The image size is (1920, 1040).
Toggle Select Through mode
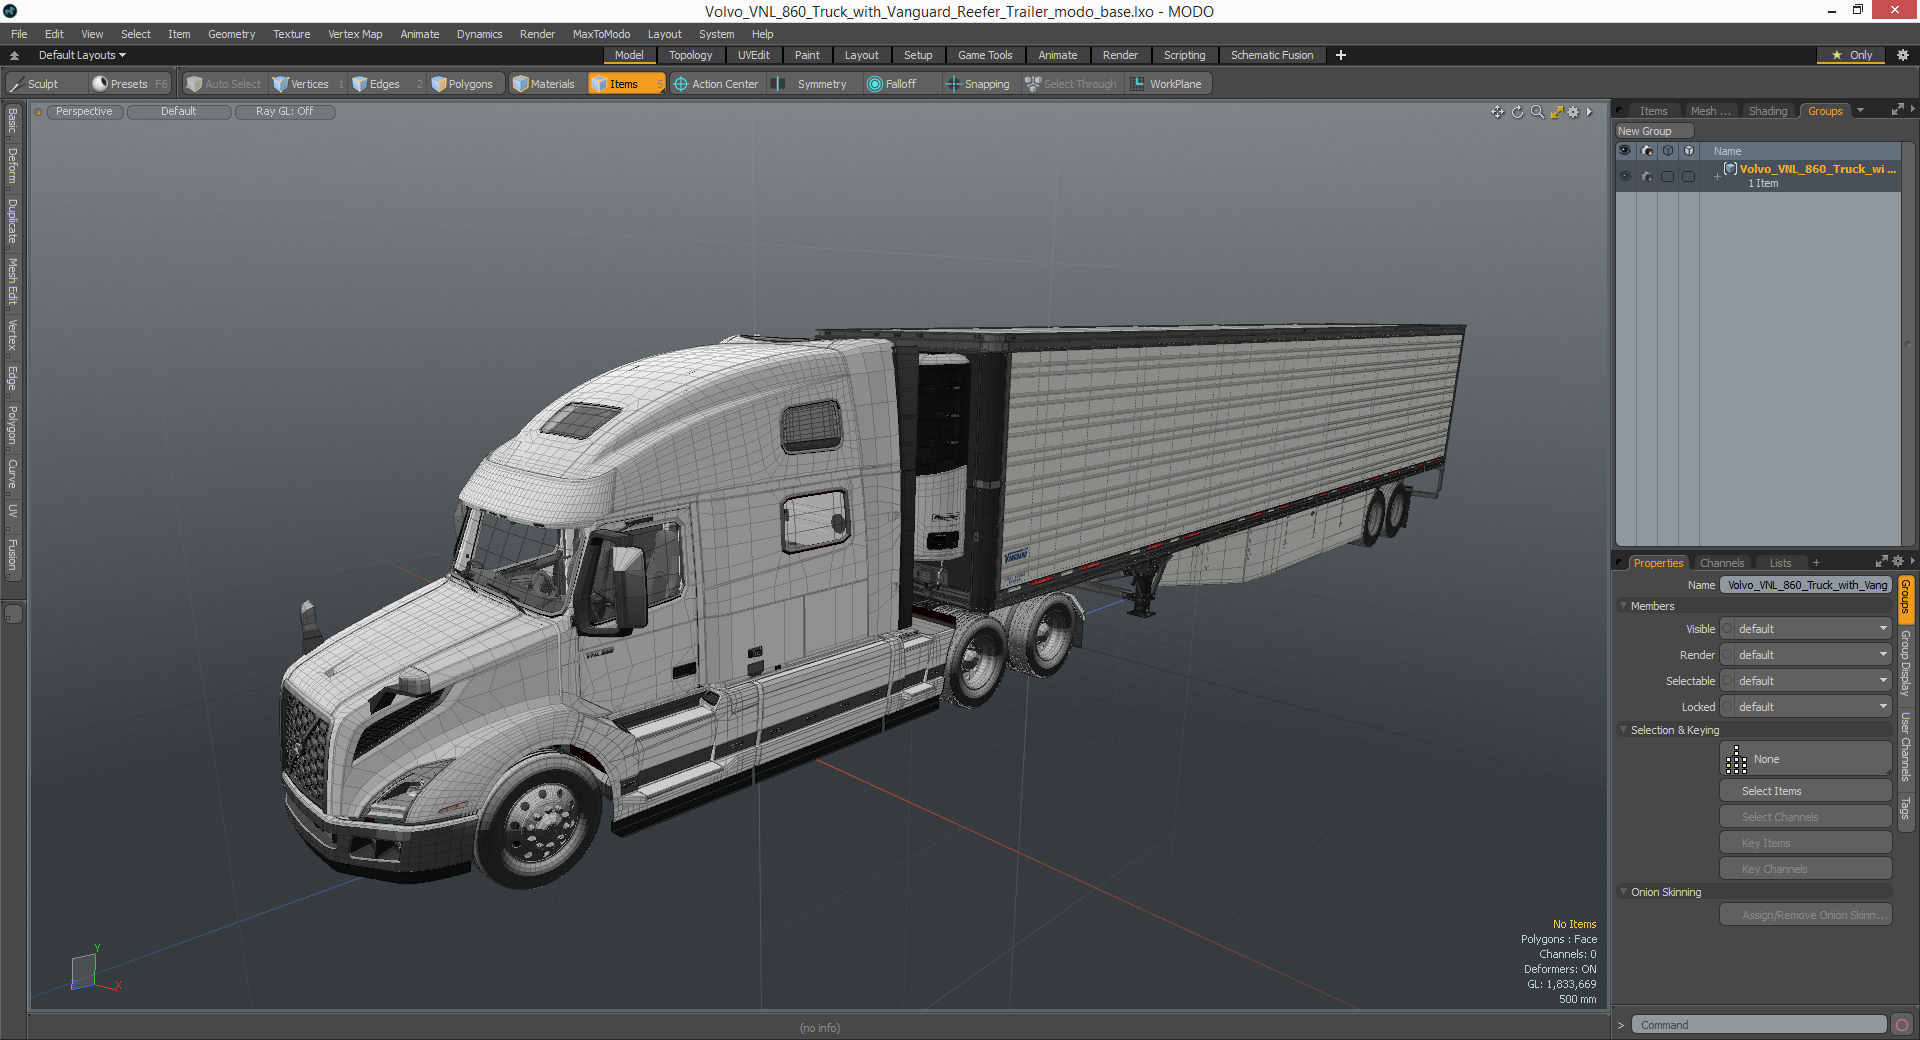pyautogui.click(x=1071, y=84)
